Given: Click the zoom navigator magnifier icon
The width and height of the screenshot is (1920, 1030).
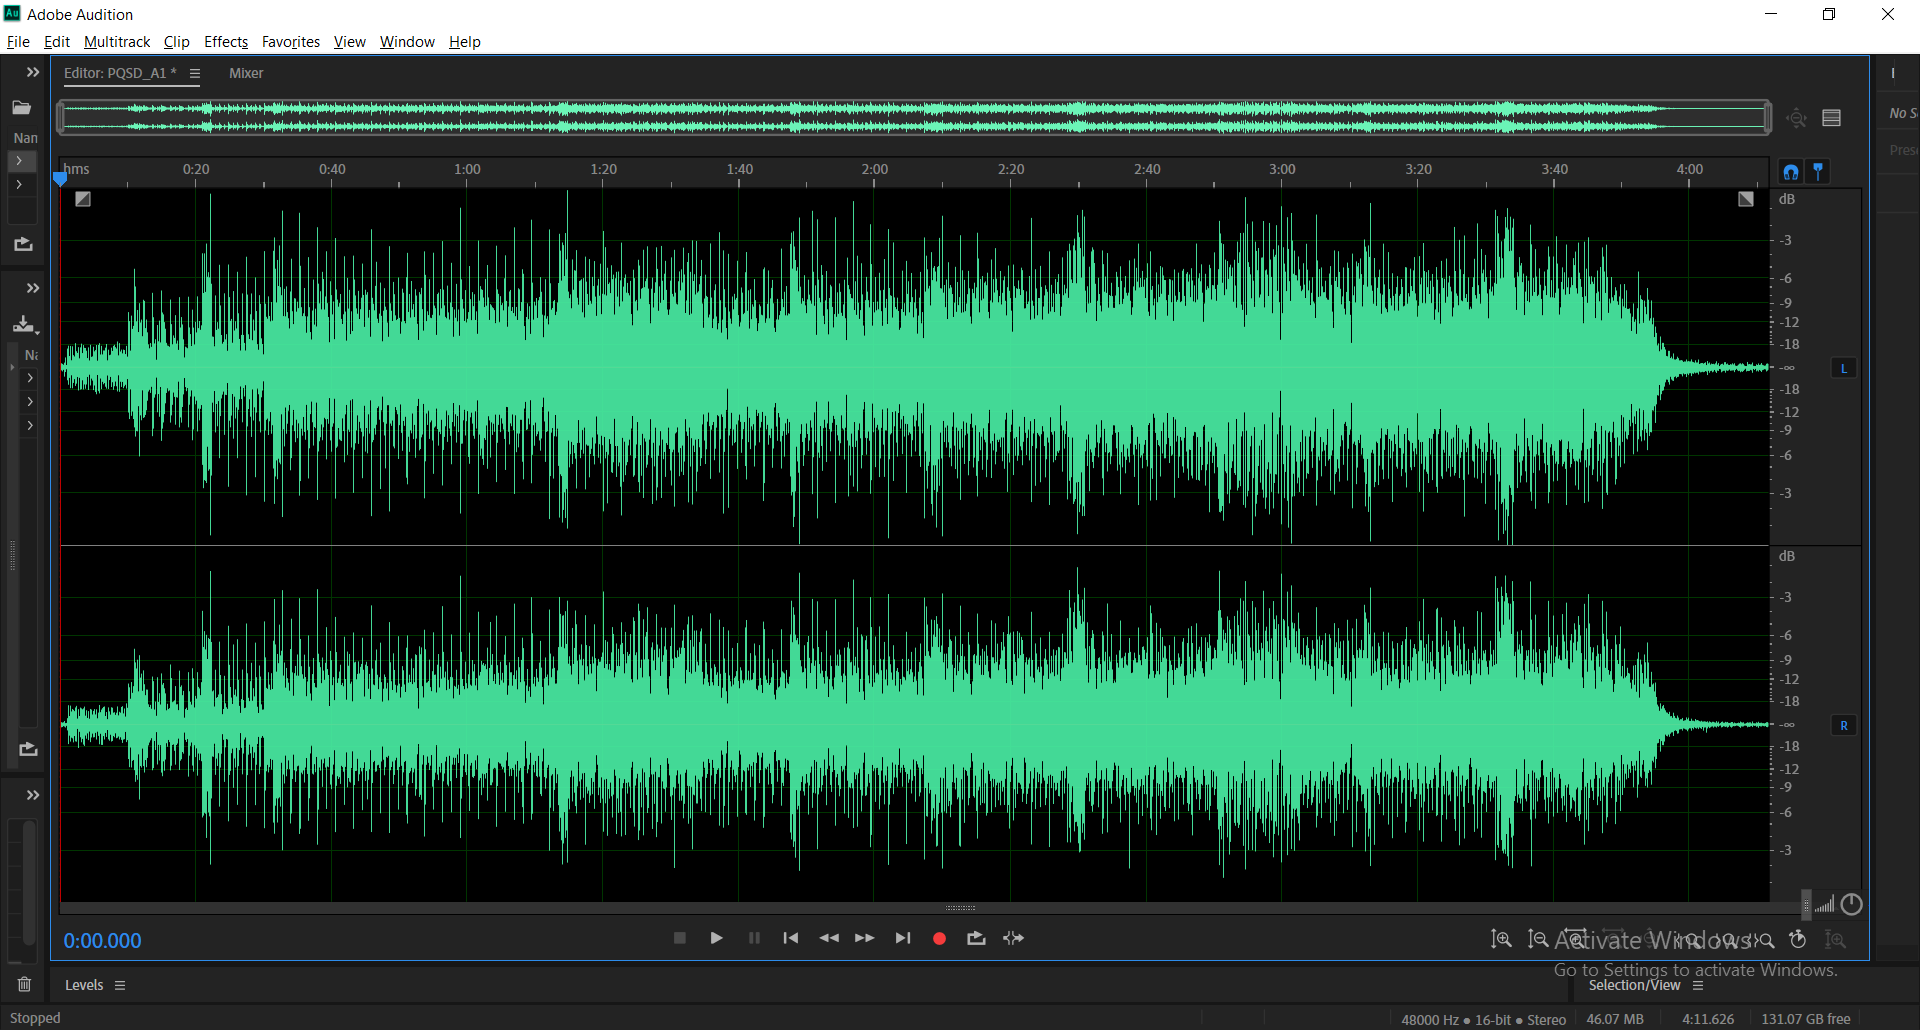Looking at the screenshot, I should pyautogui.click(x=1797, y=118).
